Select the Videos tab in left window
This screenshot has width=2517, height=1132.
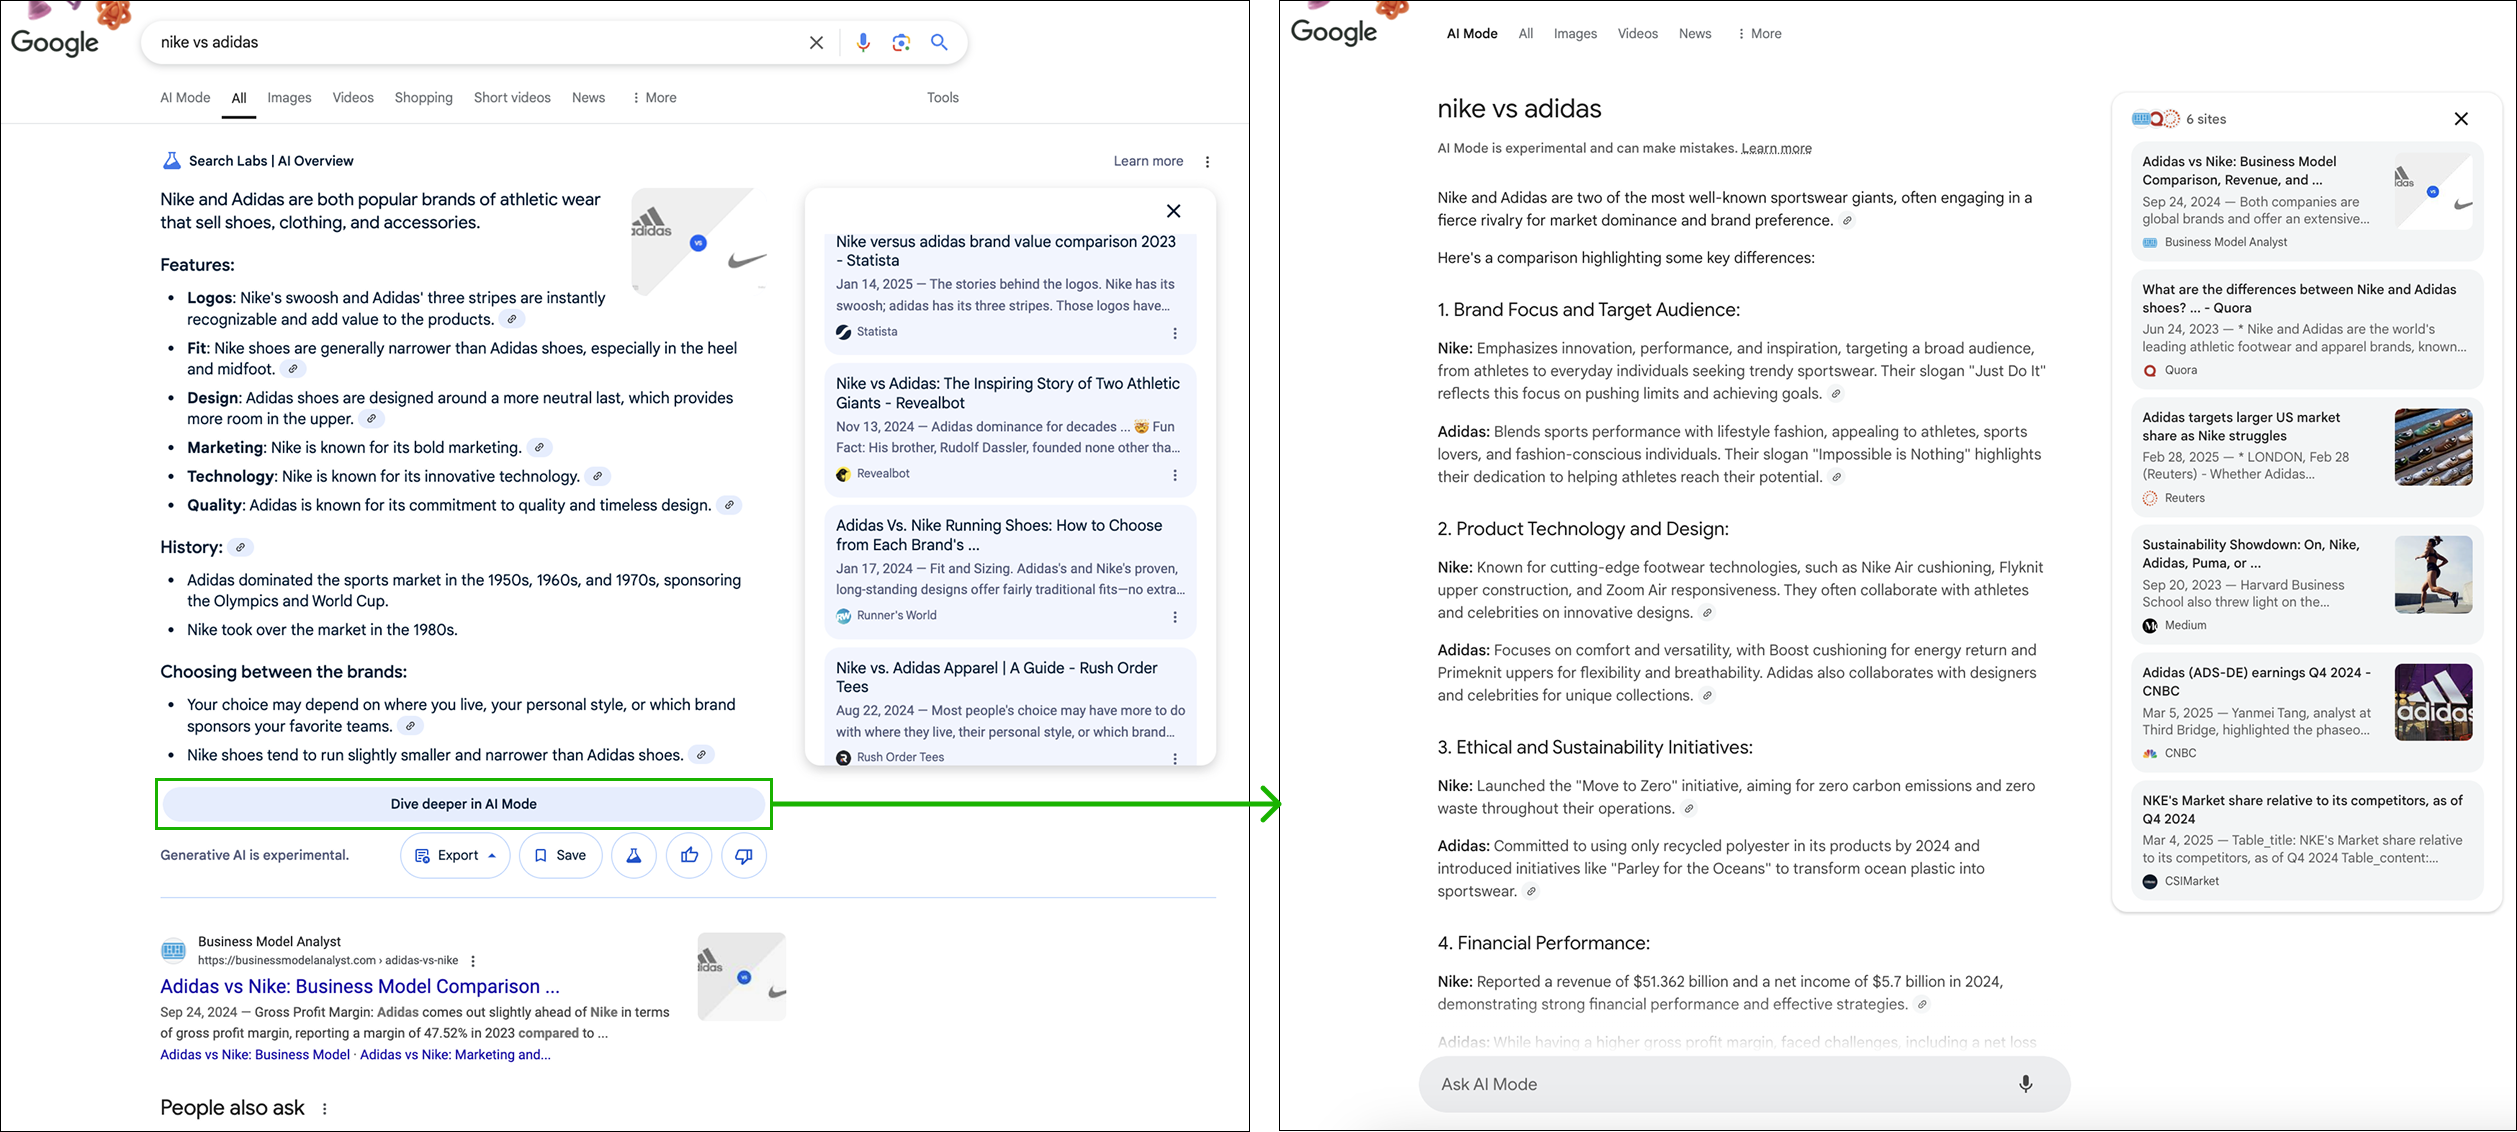[353, 97]
